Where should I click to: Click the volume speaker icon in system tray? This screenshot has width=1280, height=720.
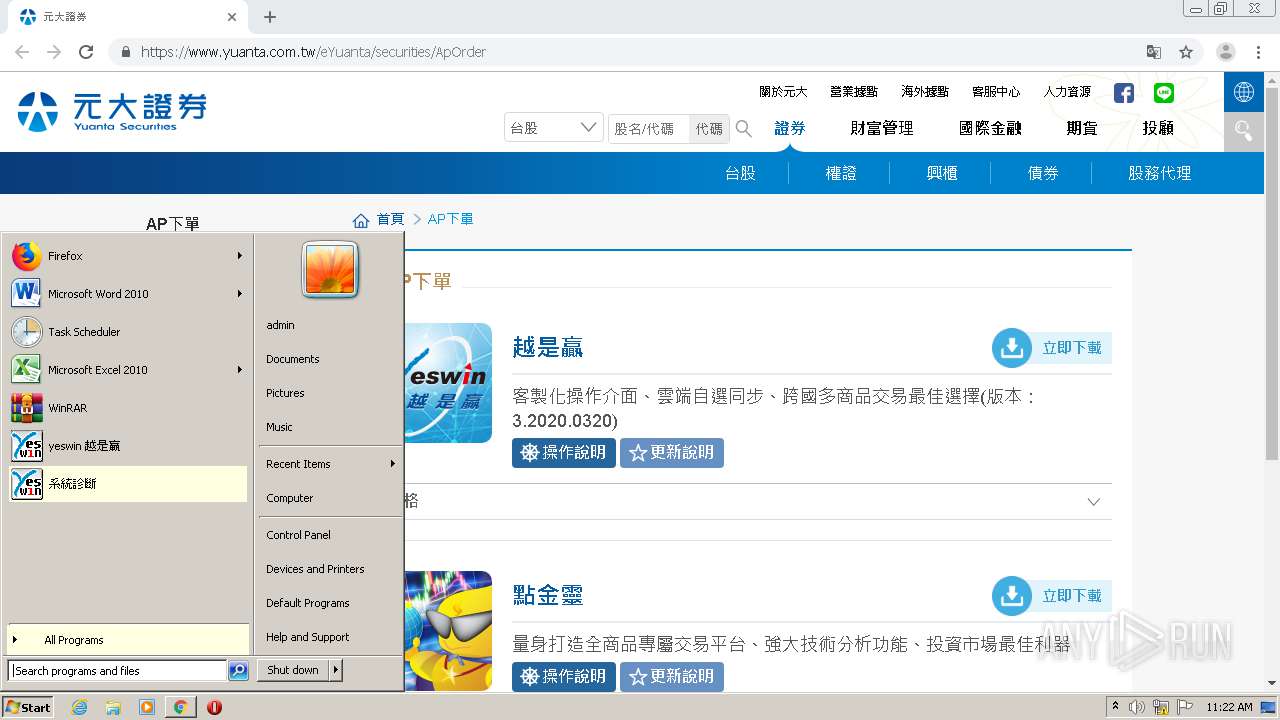1136,707
